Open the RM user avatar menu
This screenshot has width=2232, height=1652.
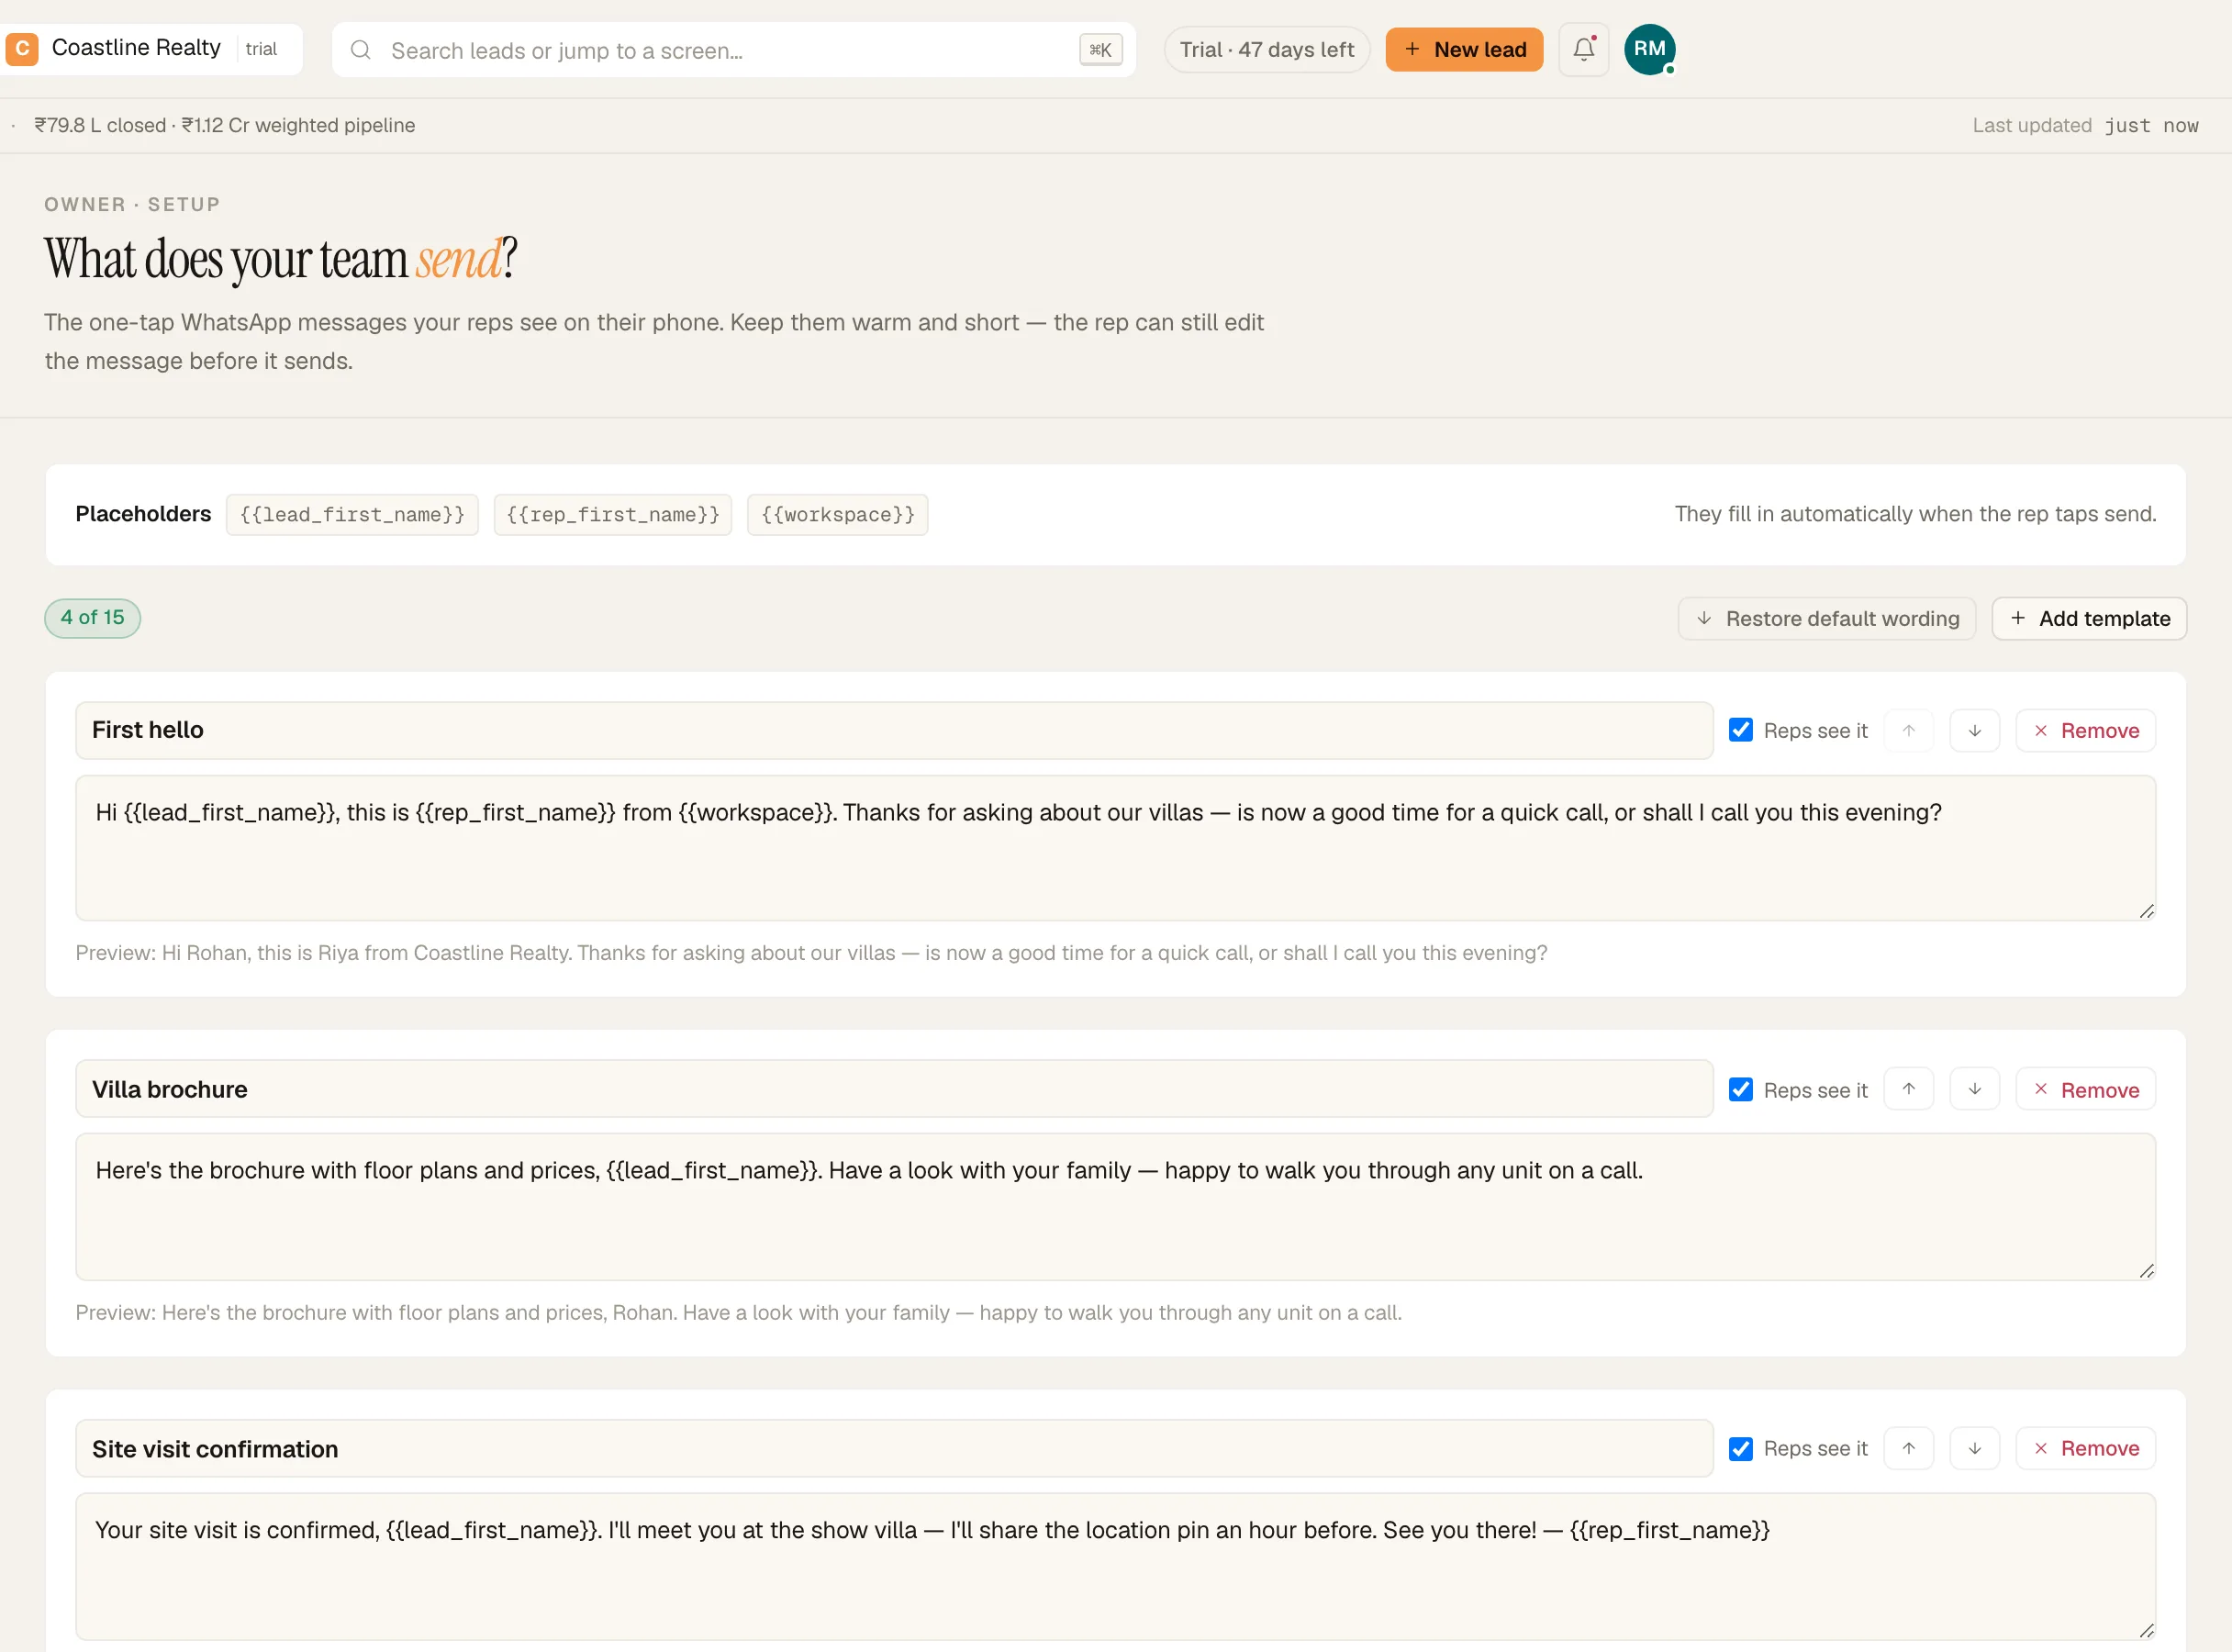(x=1649, y=49)
